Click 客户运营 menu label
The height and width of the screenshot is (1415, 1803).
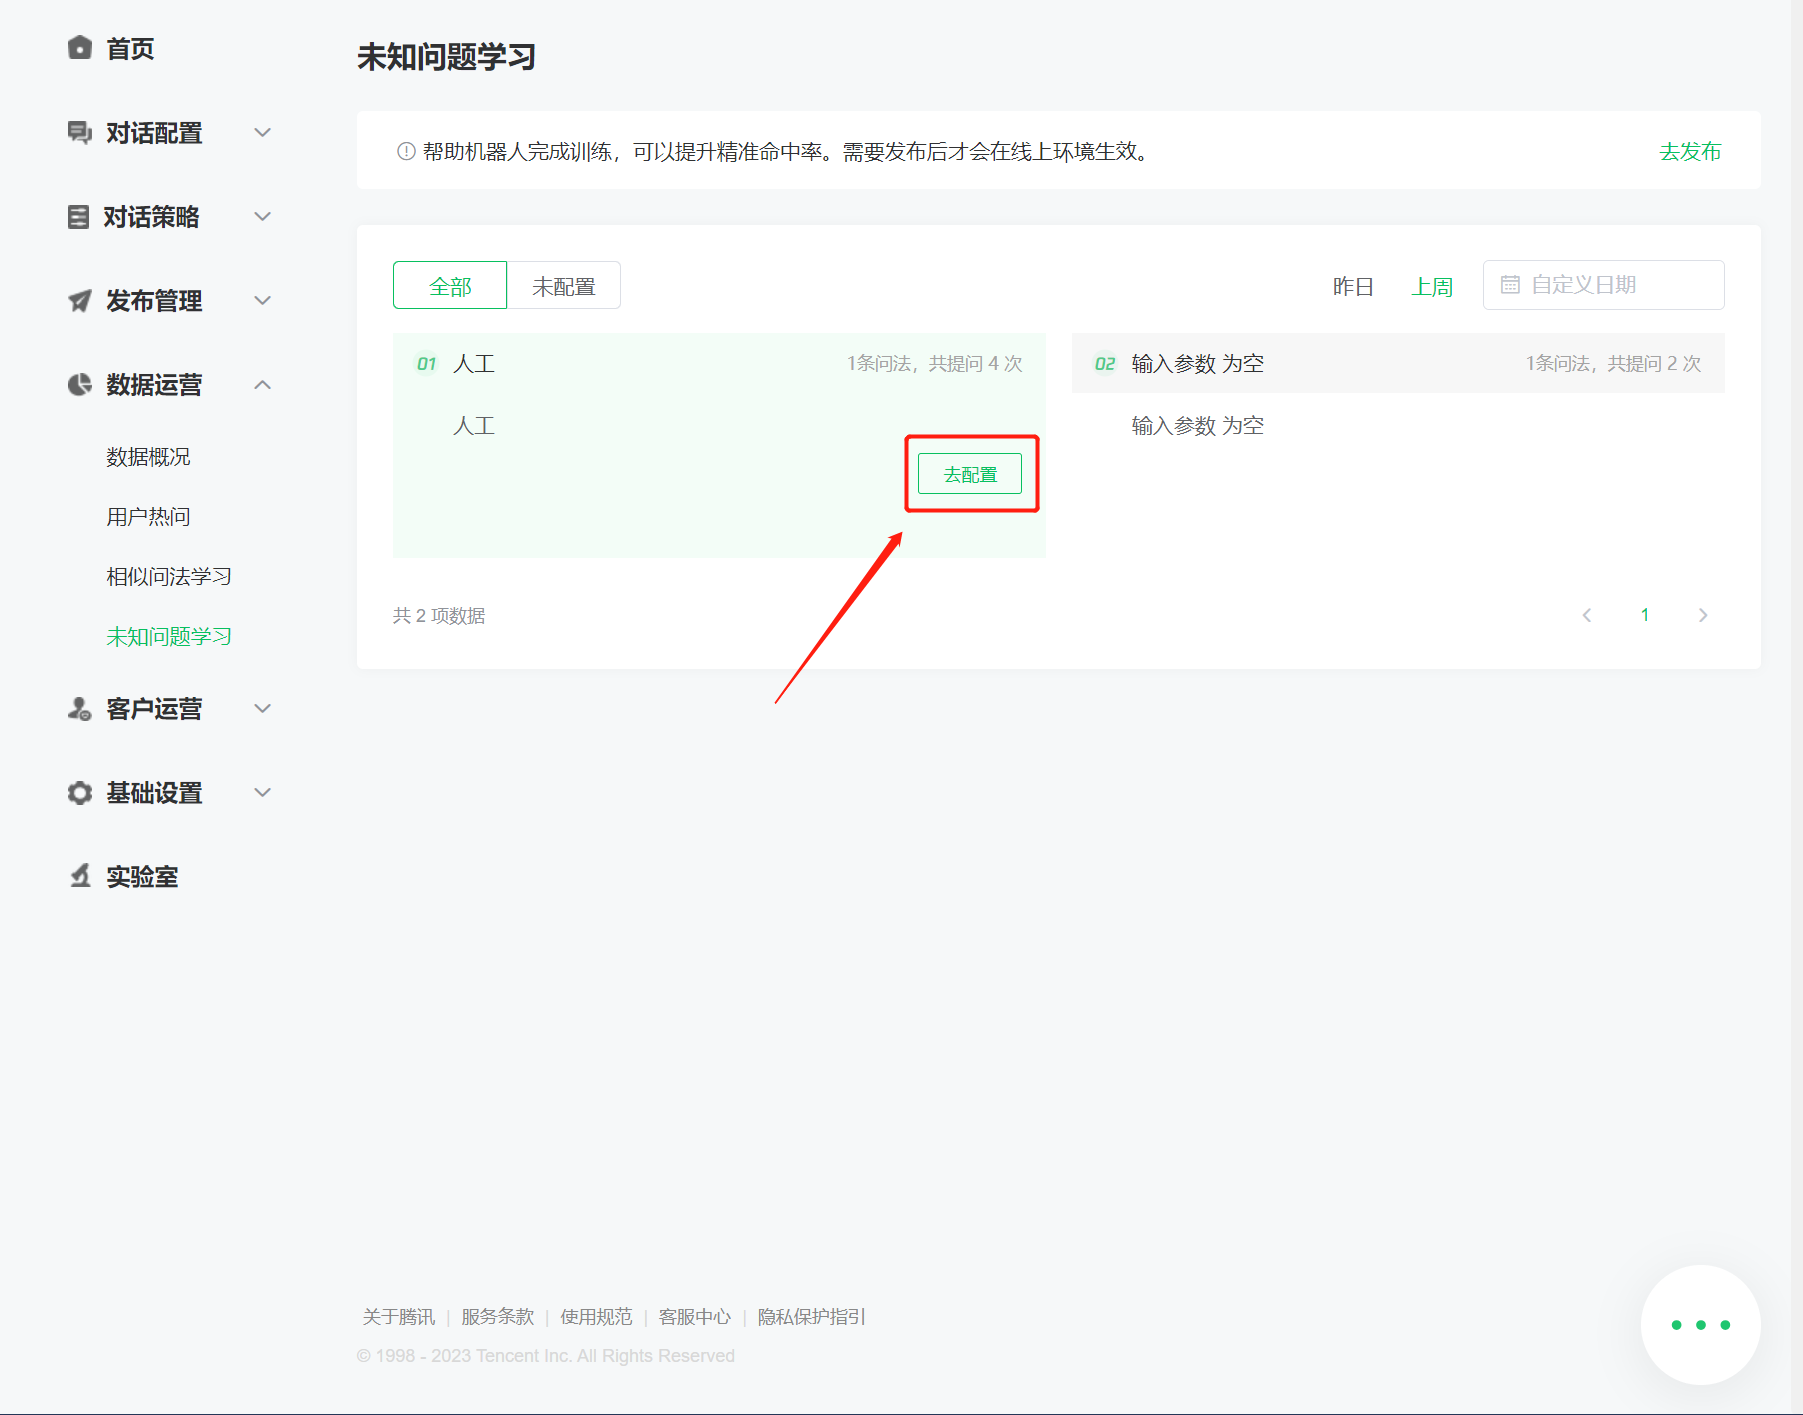[154, 708]
